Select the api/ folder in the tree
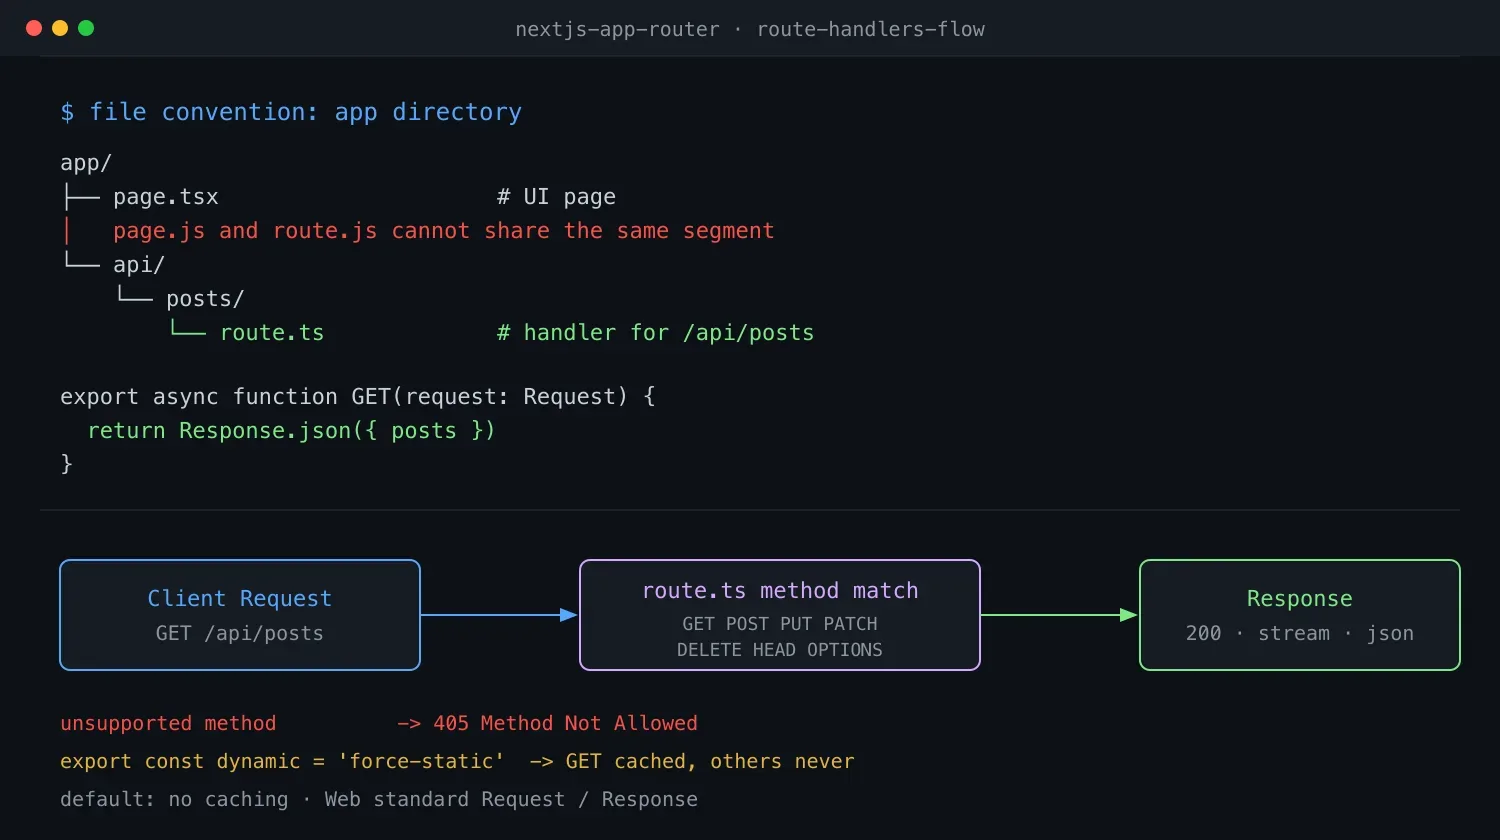Viewport: 1500px width, 840px height. [139, 265]
